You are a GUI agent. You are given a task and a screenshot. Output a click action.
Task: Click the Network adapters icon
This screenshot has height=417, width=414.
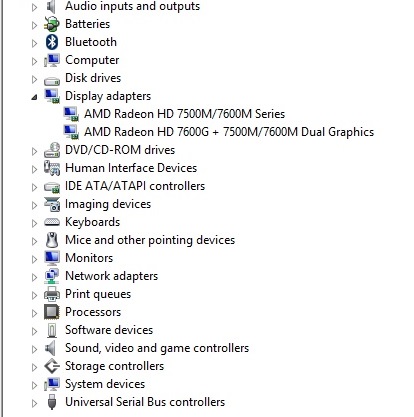pos(52,276)
